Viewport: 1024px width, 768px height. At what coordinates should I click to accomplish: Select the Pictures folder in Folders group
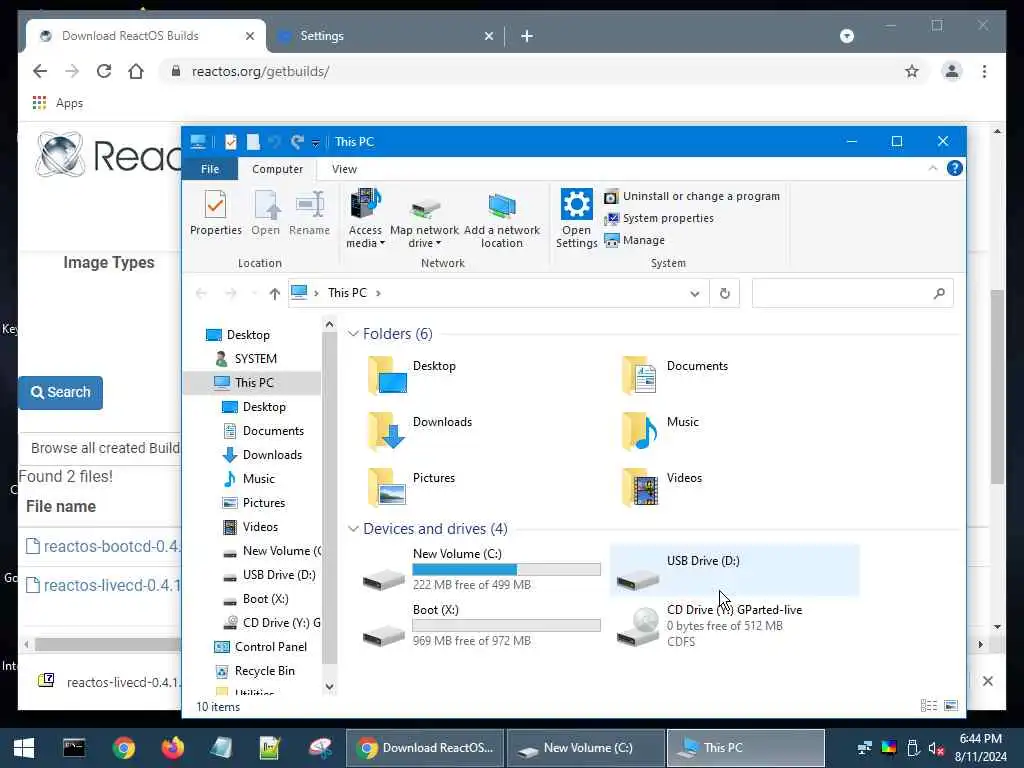point(411,487)
